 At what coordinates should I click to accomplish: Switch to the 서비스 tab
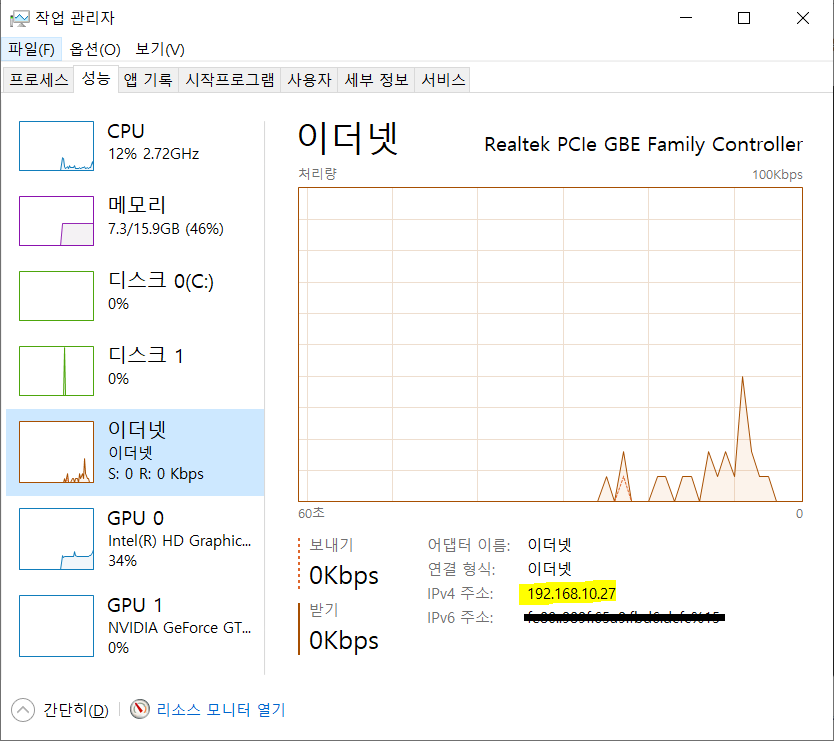[x=443, y=80]
